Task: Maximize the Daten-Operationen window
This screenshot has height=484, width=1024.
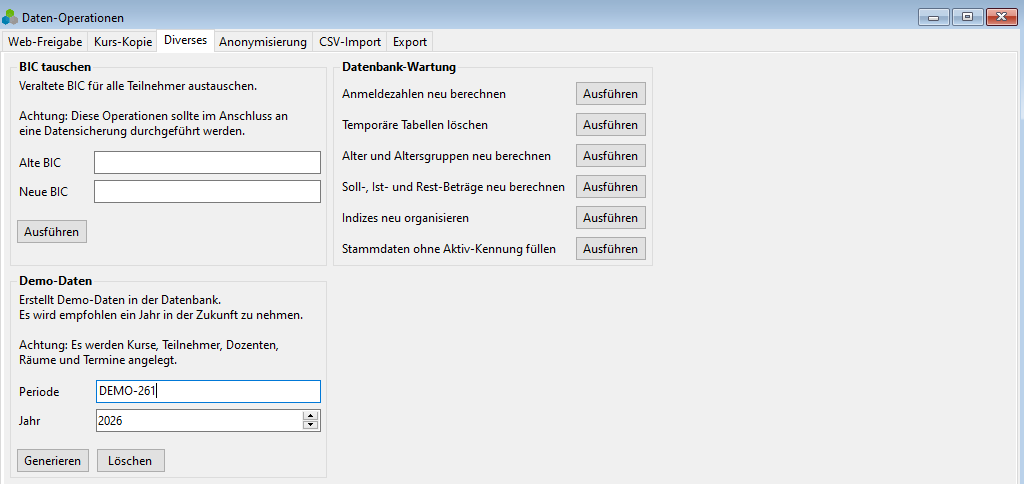Action: point(967,17)
